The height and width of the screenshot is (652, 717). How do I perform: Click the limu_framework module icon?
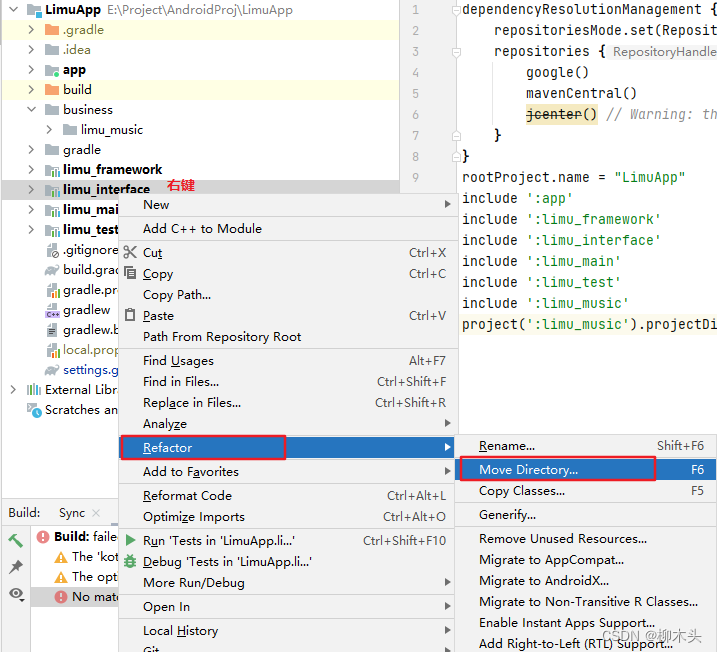(x=52, y=170)
